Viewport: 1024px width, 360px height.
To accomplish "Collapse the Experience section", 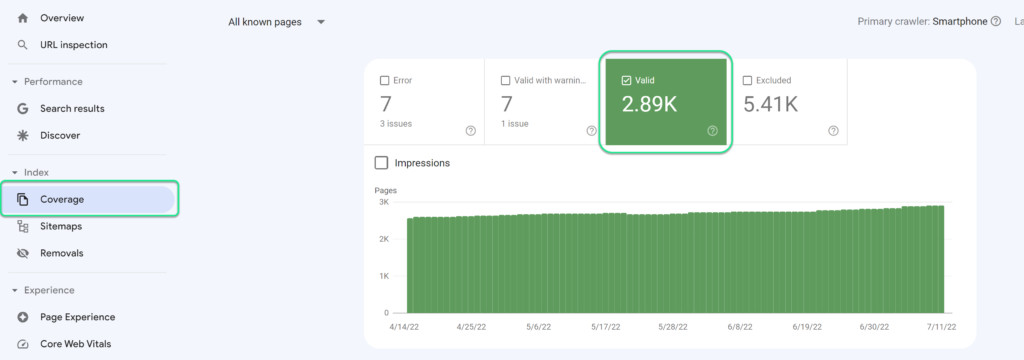I will pos(15,291).
